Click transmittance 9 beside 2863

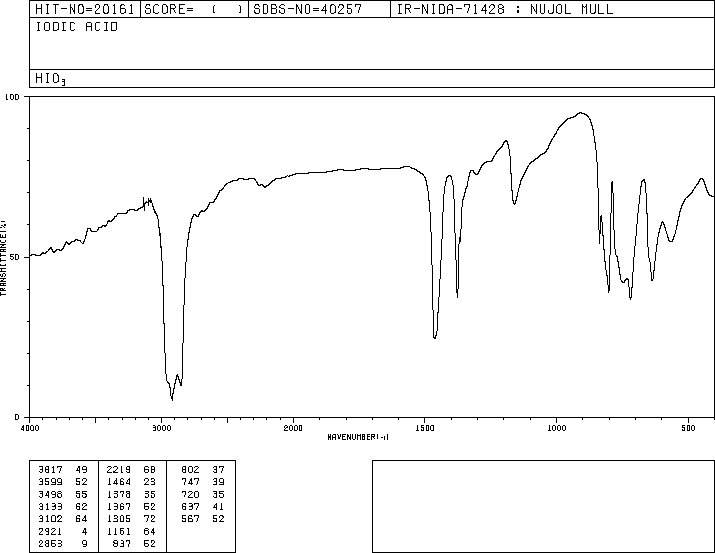84,544
